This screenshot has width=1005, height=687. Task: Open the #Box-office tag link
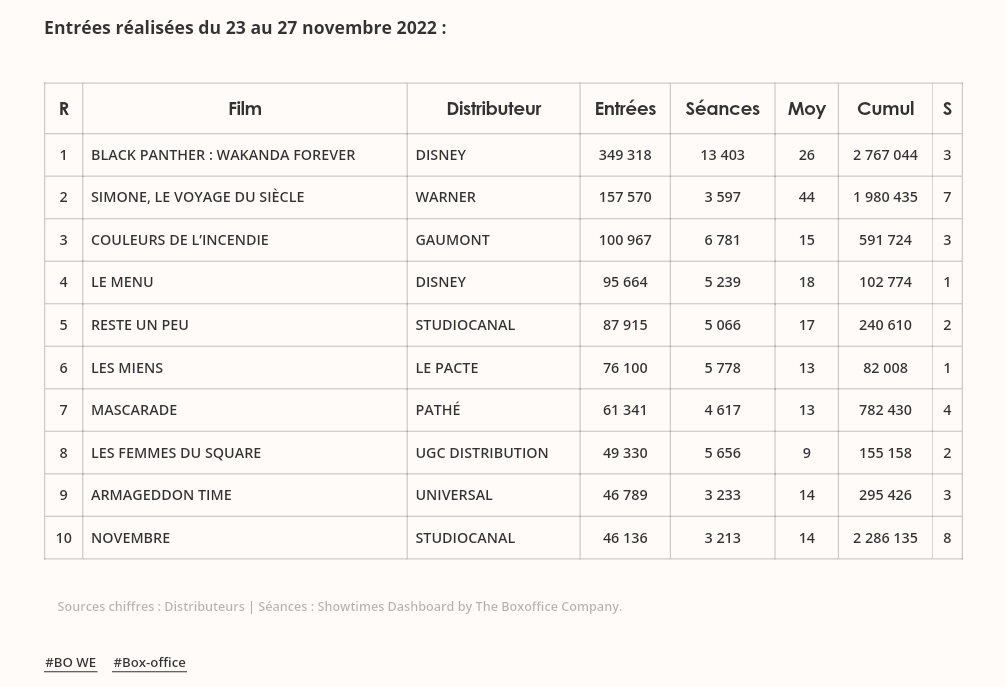click(149, 662)
